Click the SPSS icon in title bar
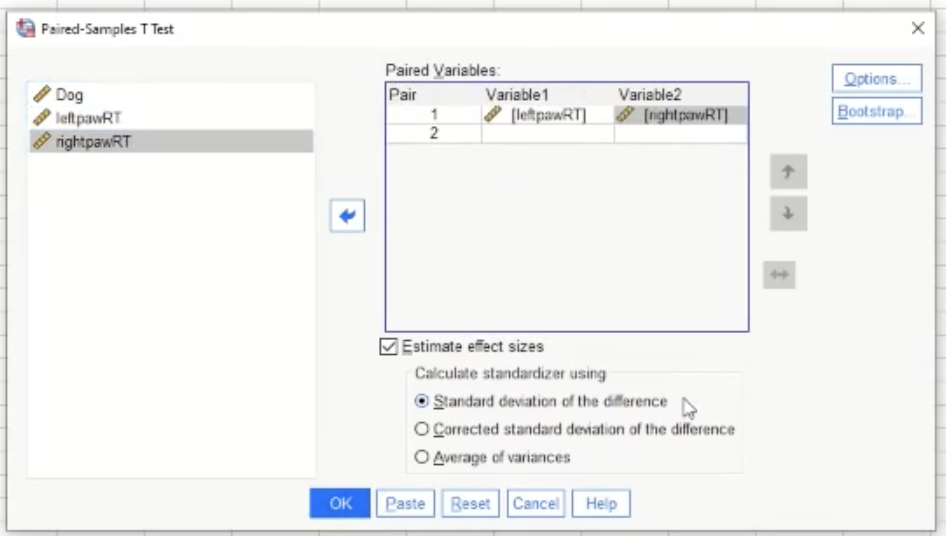The height and width of the screenshot is (536, 946). click(x=26, y=29)
